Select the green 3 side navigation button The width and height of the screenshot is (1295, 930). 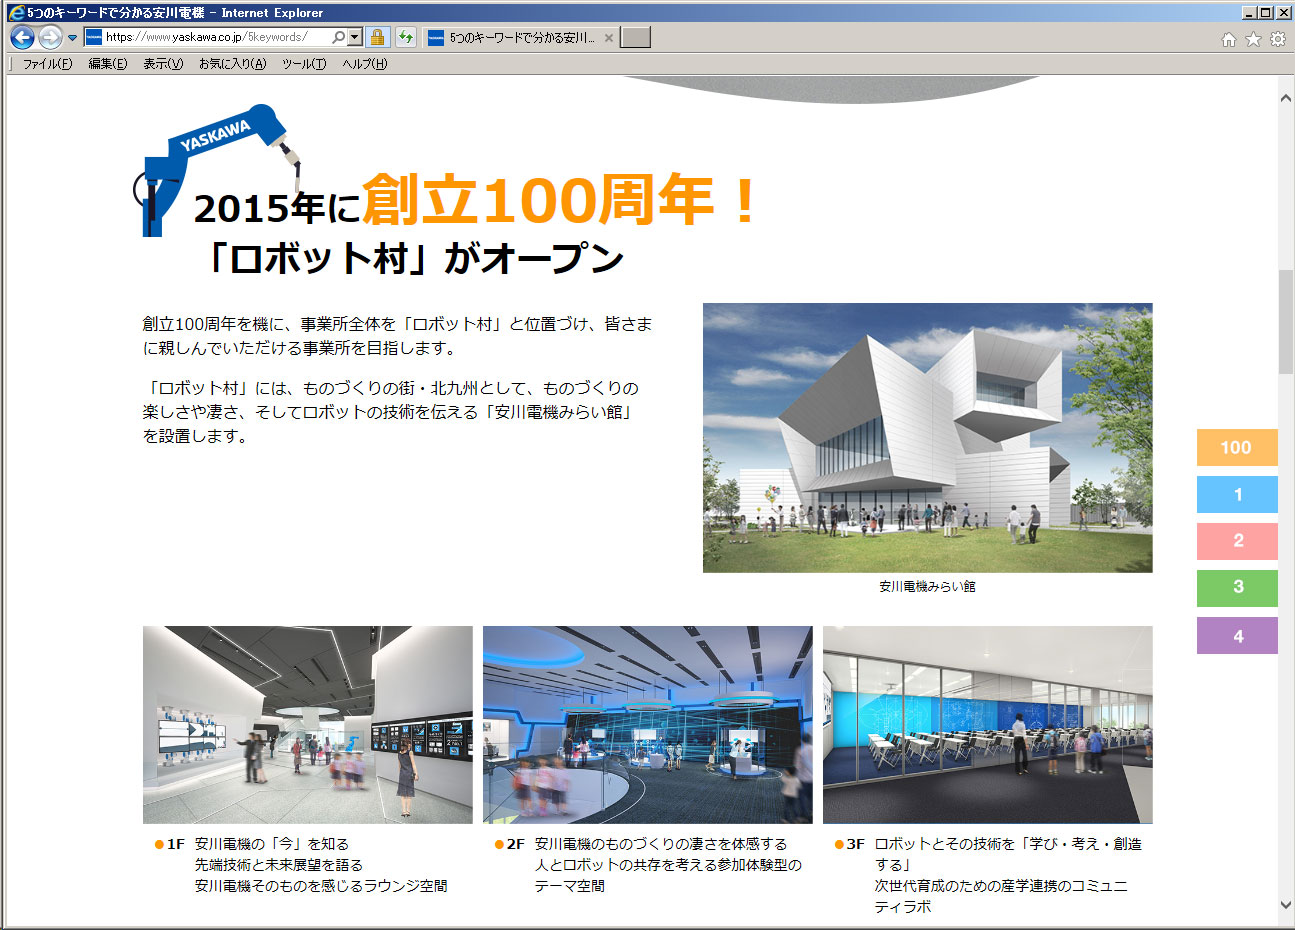(x=1237, y=588)
